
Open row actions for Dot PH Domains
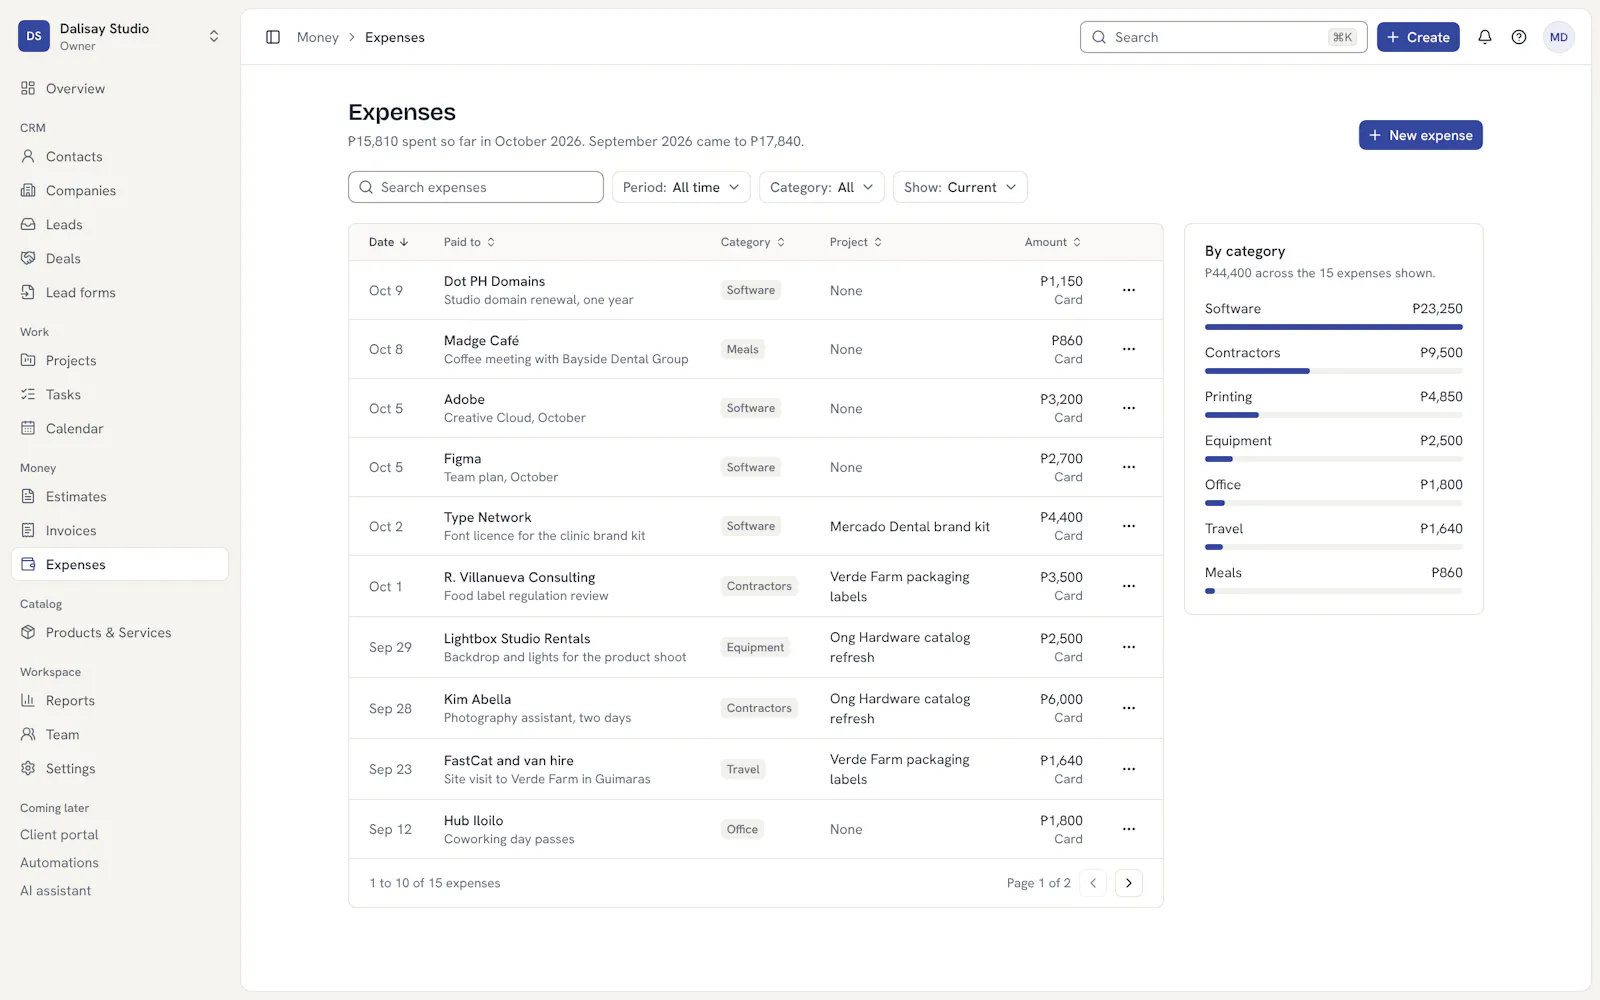point(1129,290)
